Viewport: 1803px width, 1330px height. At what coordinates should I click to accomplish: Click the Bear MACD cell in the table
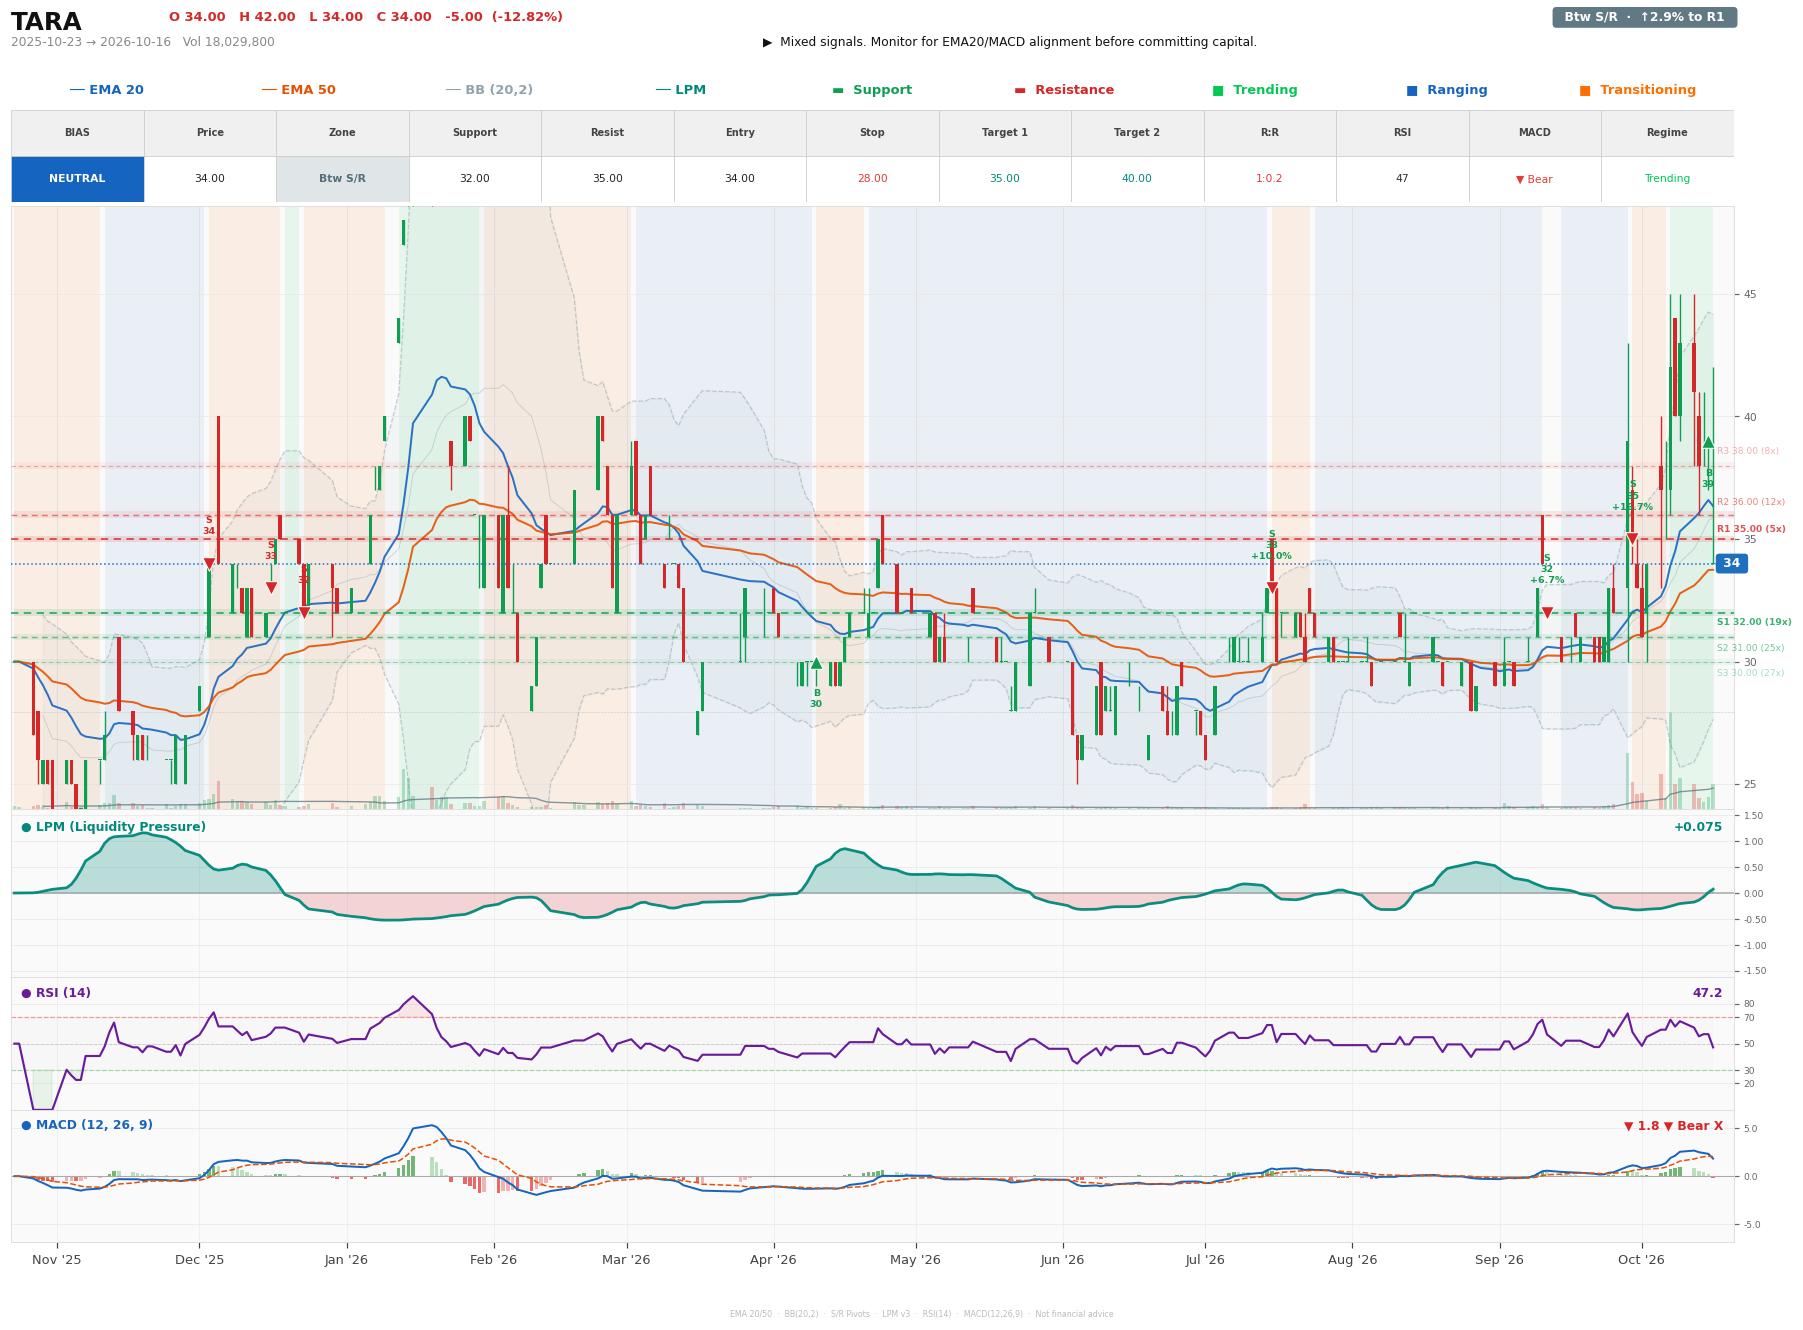(x=1535, y=179)
